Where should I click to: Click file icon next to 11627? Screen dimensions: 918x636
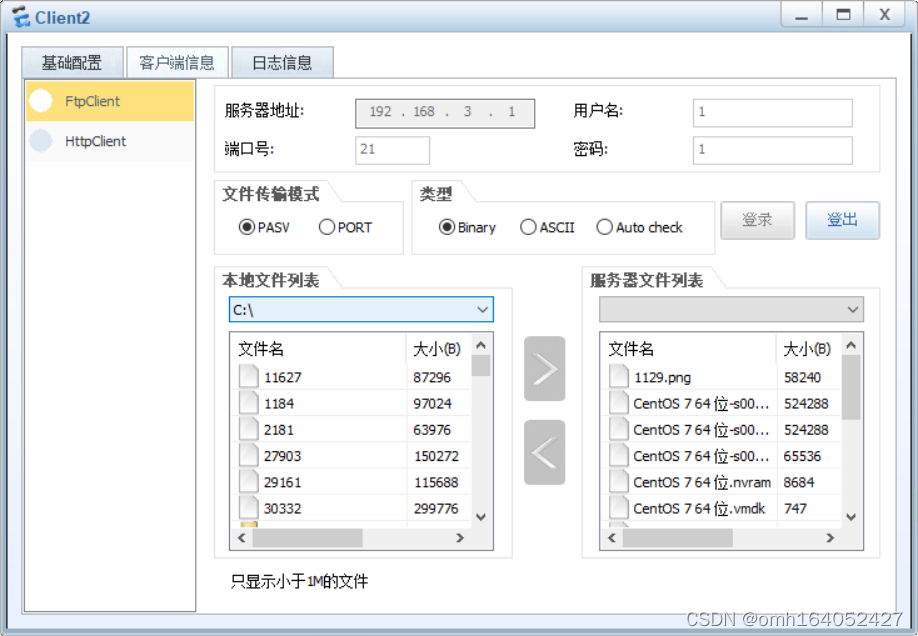249,377
